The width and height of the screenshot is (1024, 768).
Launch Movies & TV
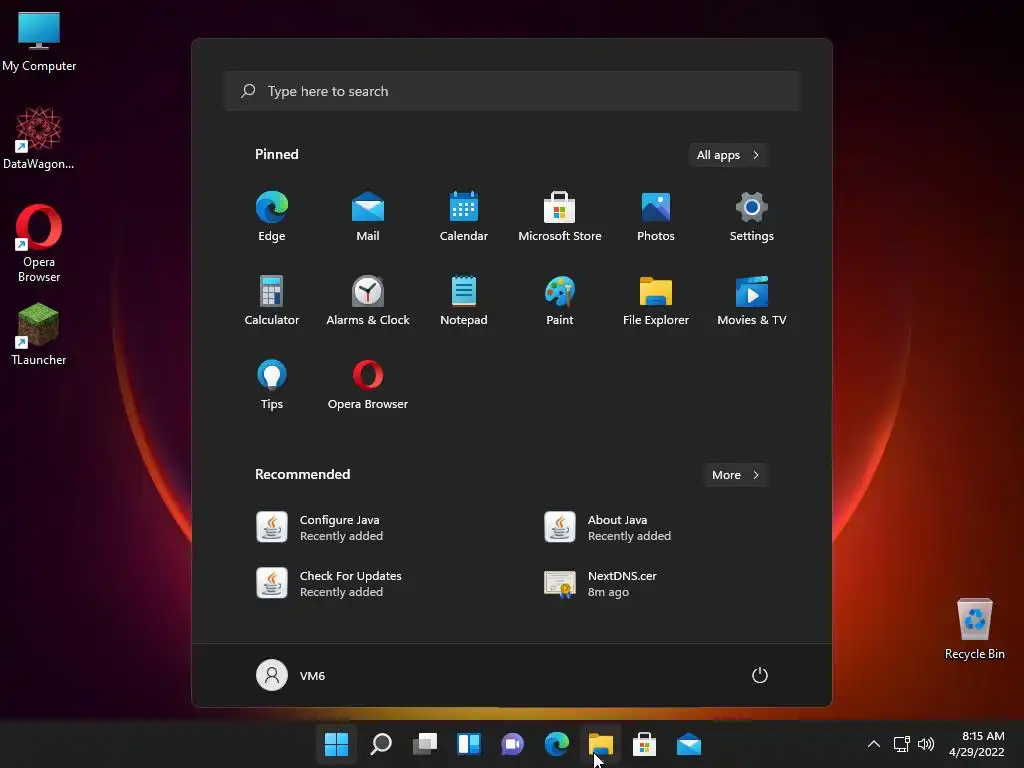click(x=752, y=300)
